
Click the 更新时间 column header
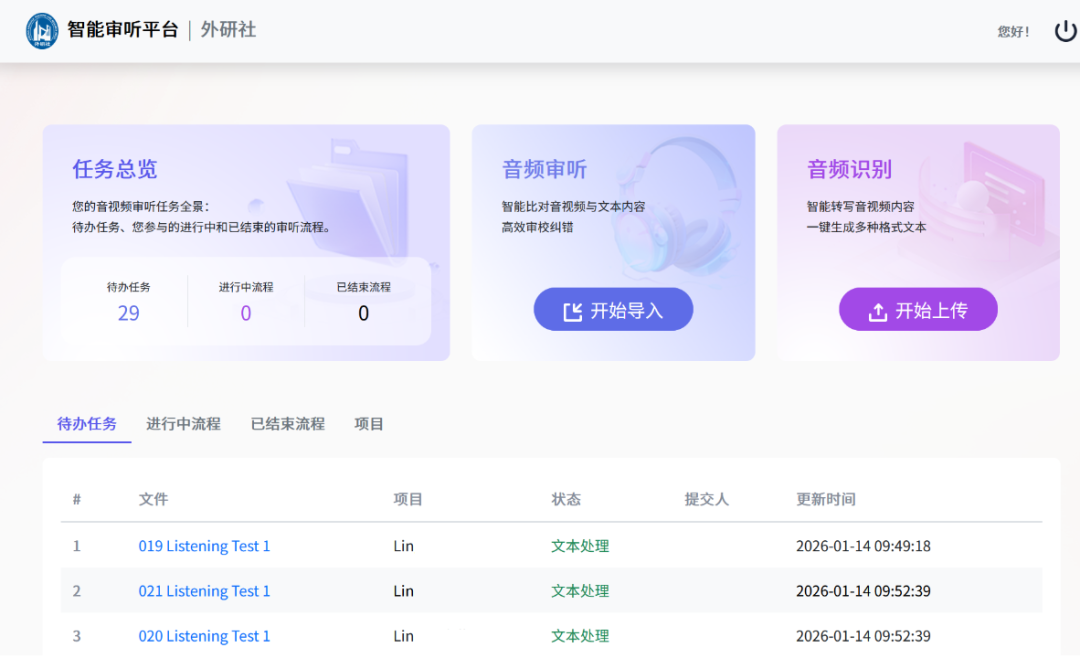tap(825, 499)
